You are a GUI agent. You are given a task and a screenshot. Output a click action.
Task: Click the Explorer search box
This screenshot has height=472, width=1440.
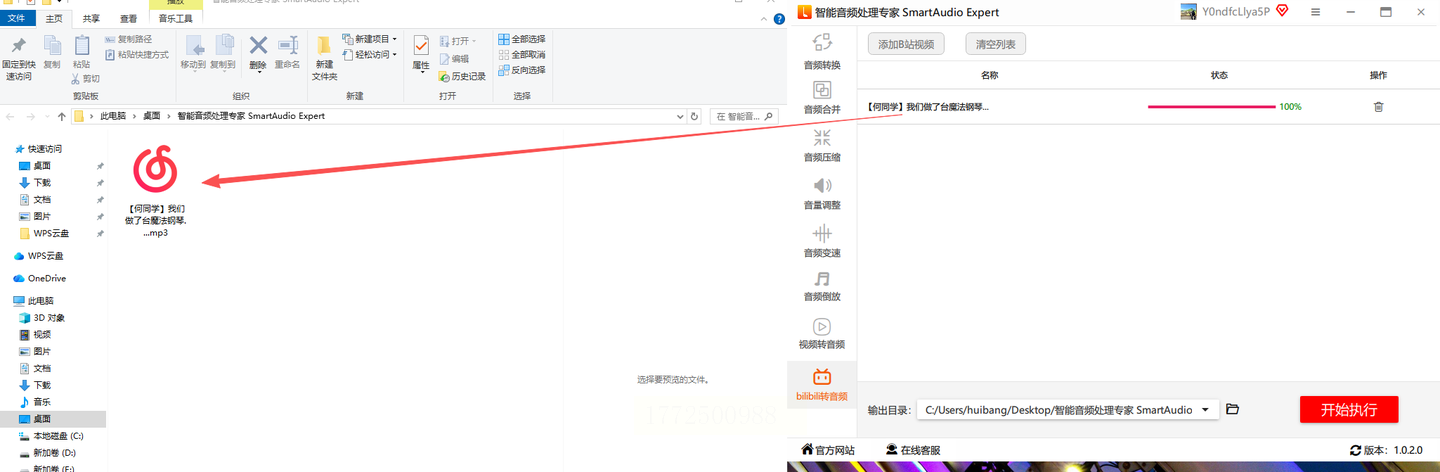tap(744, 116)
